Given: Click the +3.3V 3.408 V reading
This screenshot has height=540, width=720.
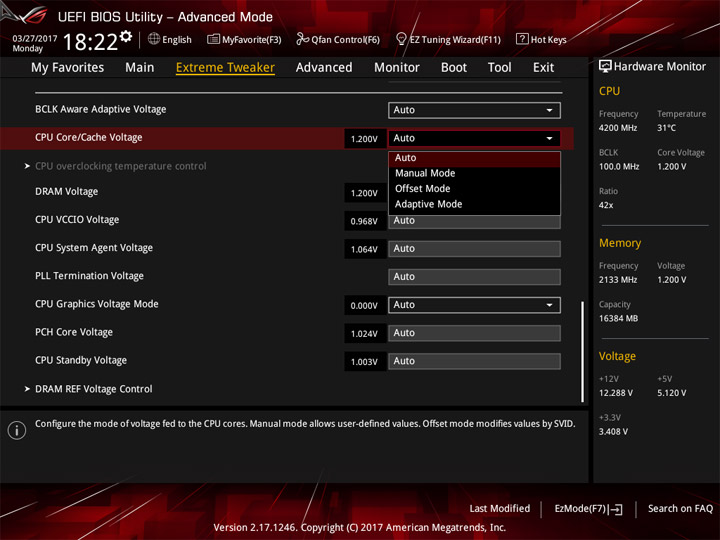Looking at the screenshot, I should 613,432.
